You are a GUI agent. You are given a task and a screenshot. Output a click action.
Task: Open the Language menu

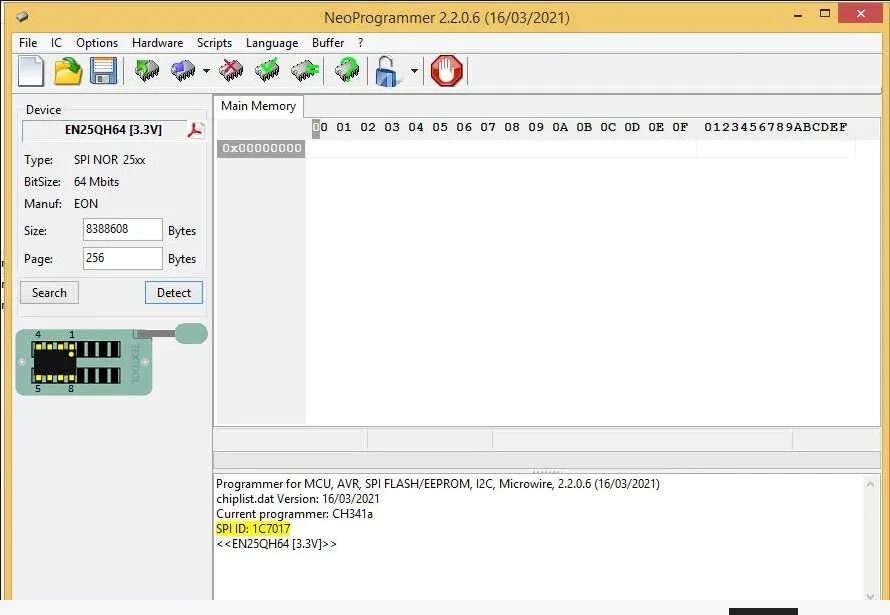272,43
